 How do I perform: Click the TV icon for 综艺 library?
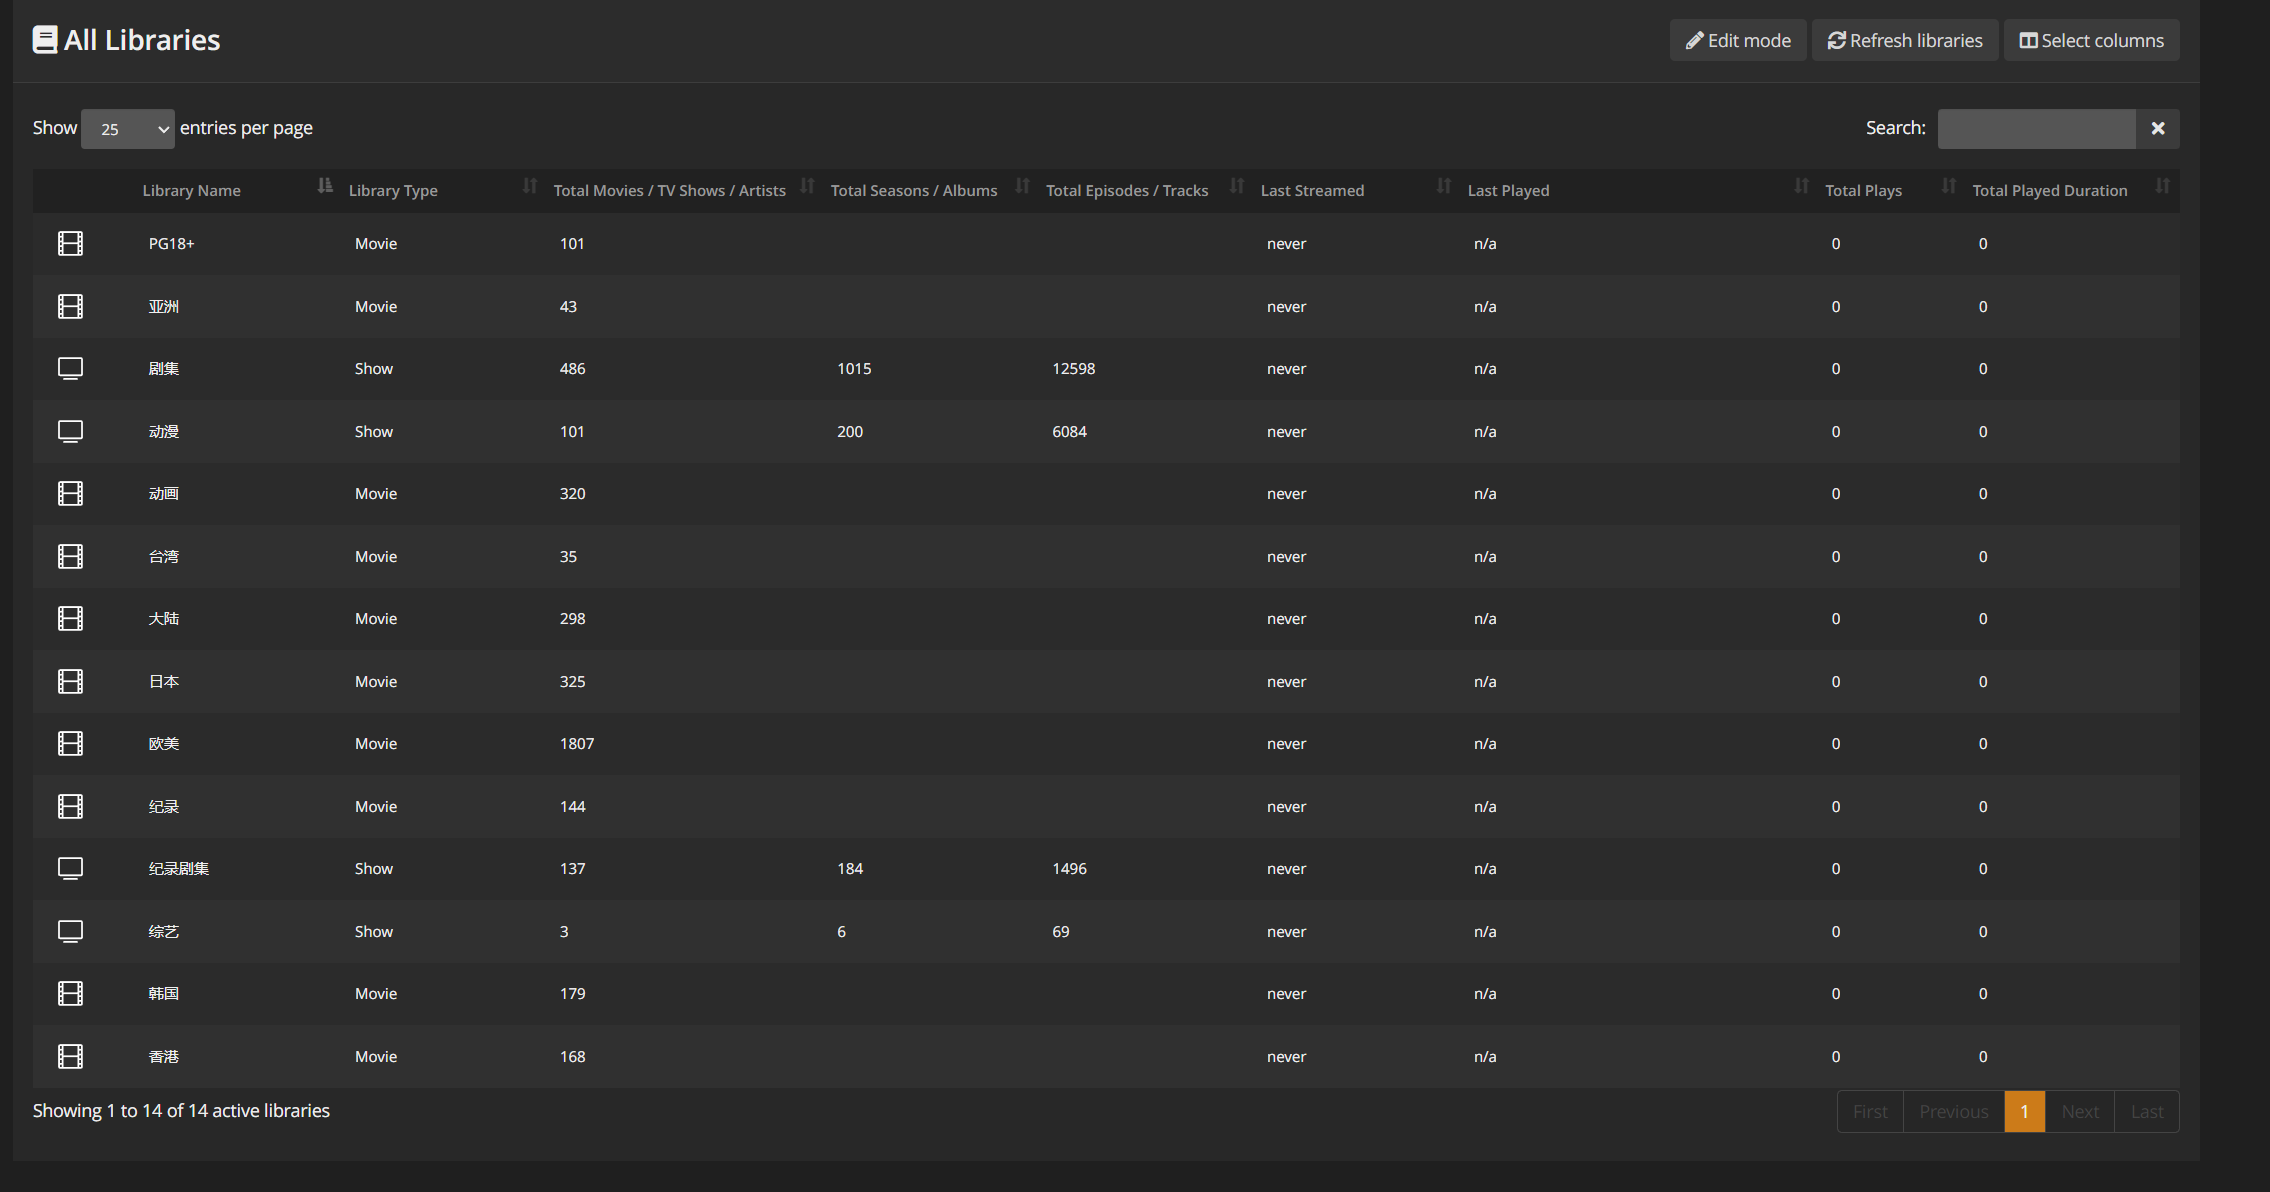(x=70, y=932)
